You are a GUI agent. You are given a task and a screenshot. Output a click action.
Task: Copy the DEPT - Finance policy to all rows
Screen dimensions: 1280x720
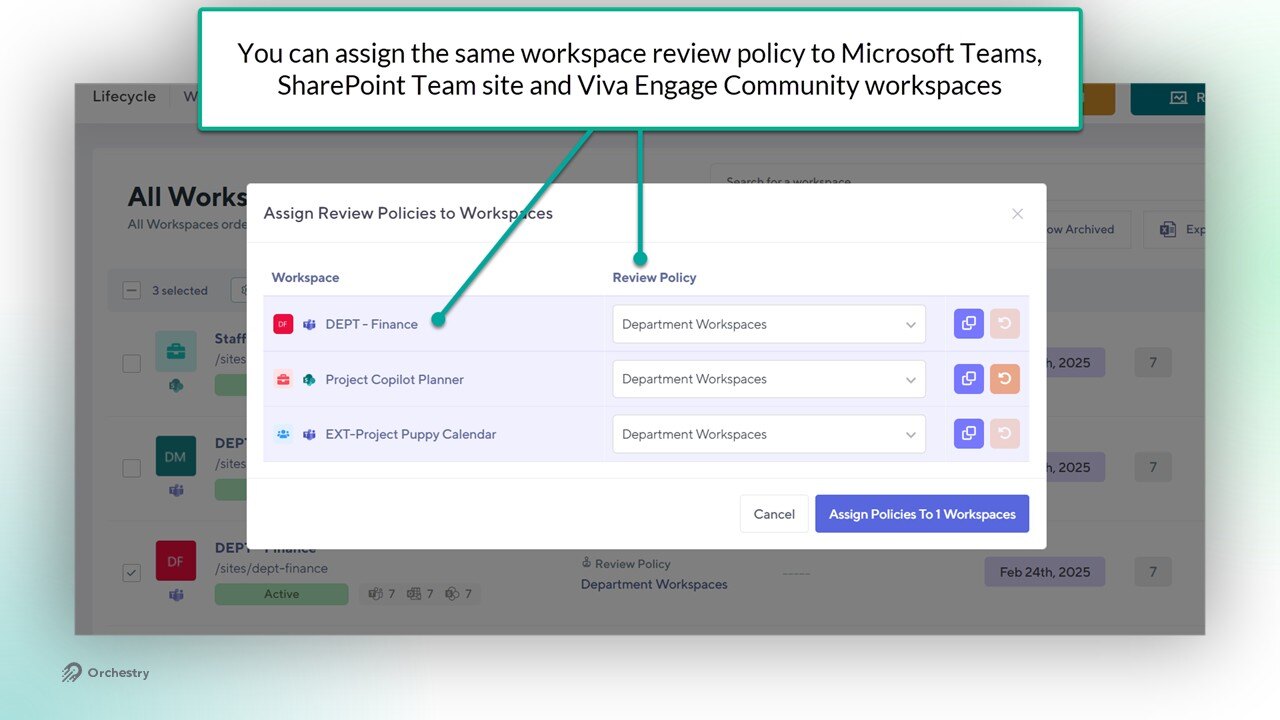[969, 324]
